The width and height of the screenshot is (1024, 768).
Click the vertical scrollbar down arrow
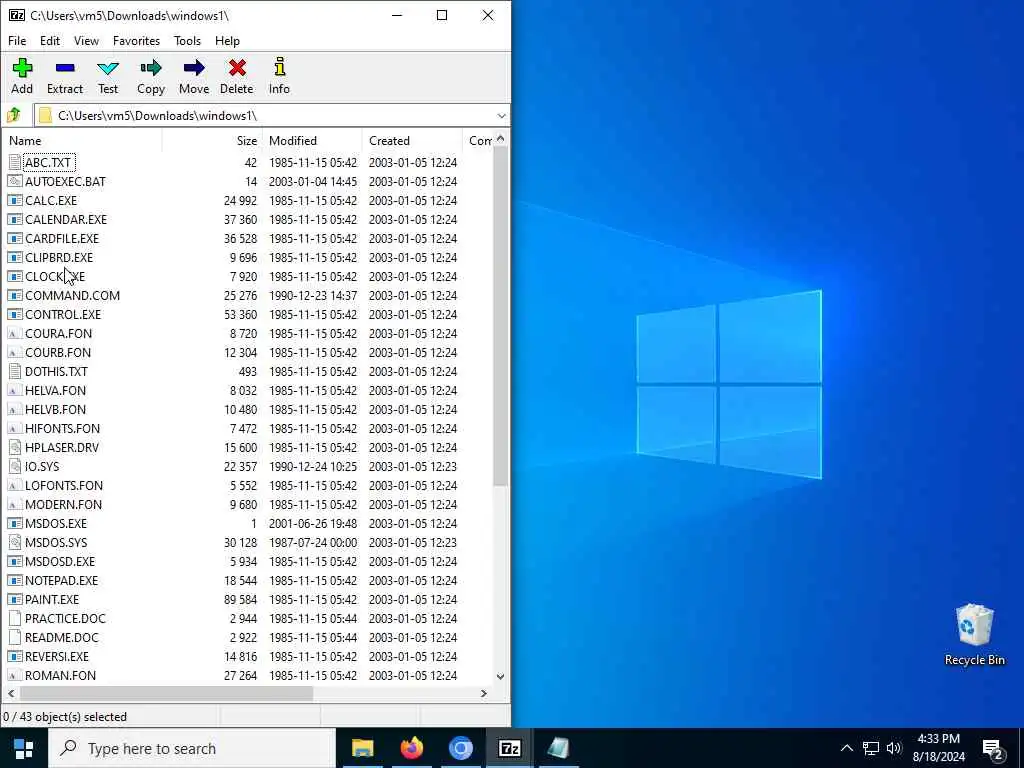pyautogui.click(x=500, y=677)
